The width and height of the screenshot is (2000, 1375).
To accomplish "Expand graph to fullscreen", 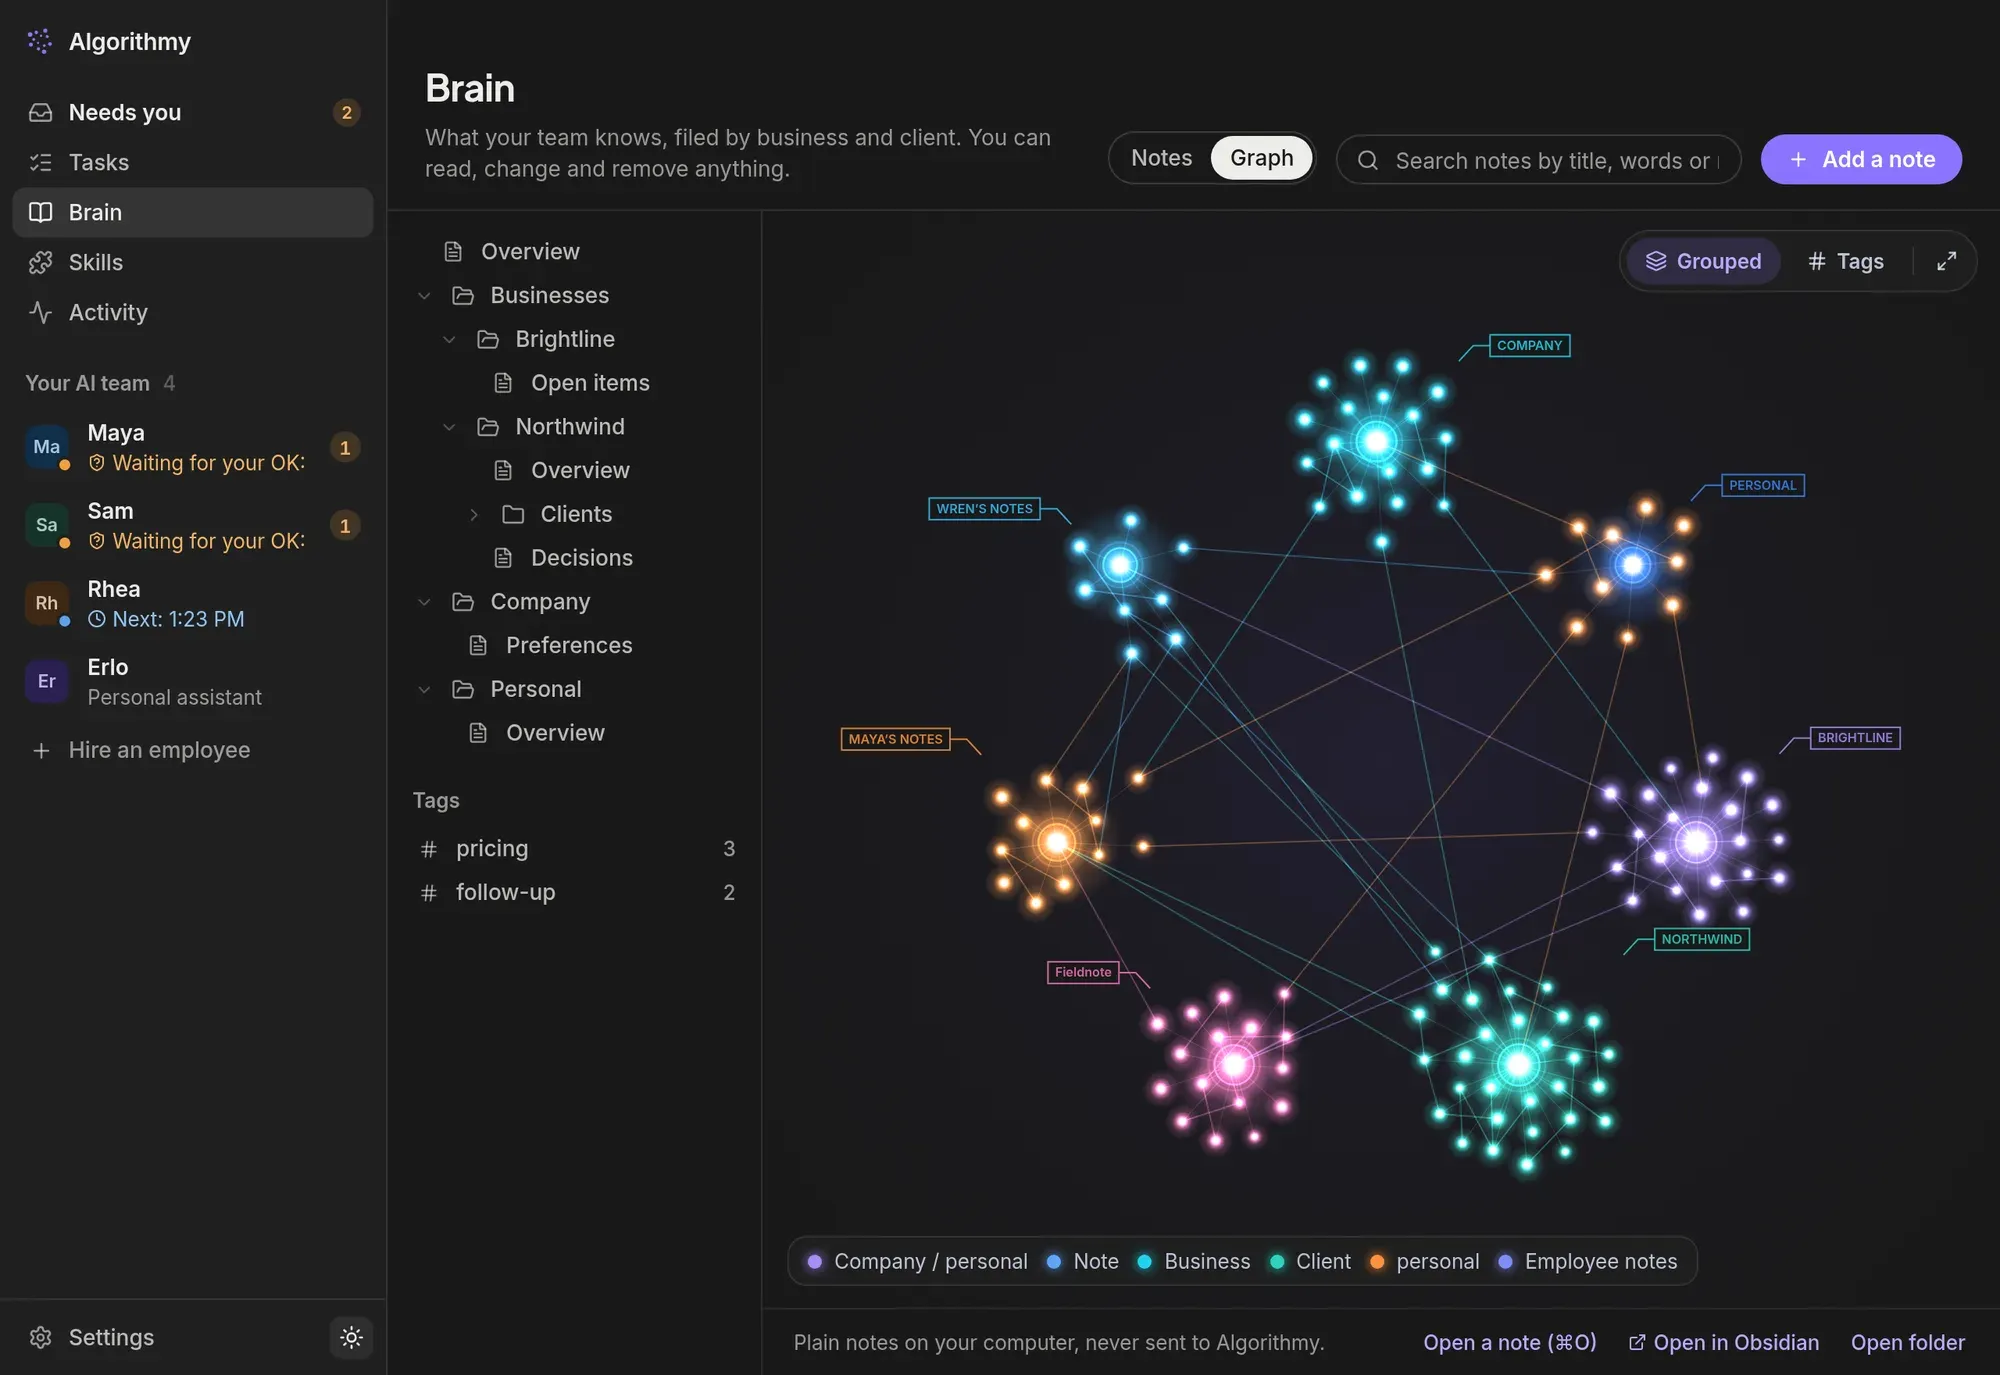I will [1946, 261].
